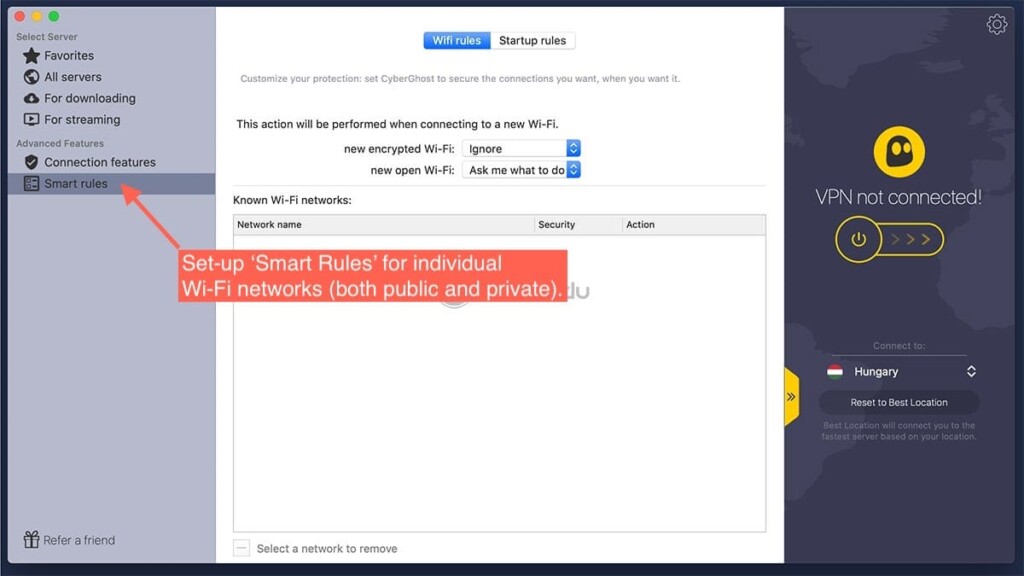The height and width of the screenshot is (576, 1024).
Task: Click the Smart rules list icon
Action: (x=31, y=184)
